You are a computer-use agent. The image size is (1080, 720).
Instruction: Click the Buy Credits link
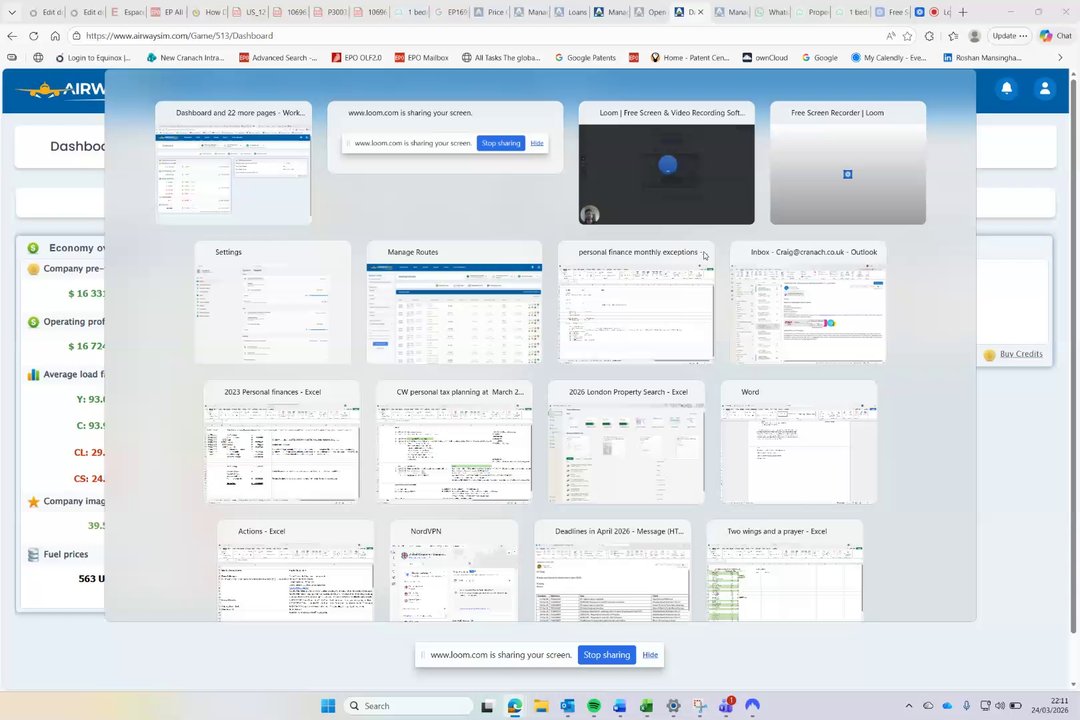pyautogui.click(x=1021, y=353)
